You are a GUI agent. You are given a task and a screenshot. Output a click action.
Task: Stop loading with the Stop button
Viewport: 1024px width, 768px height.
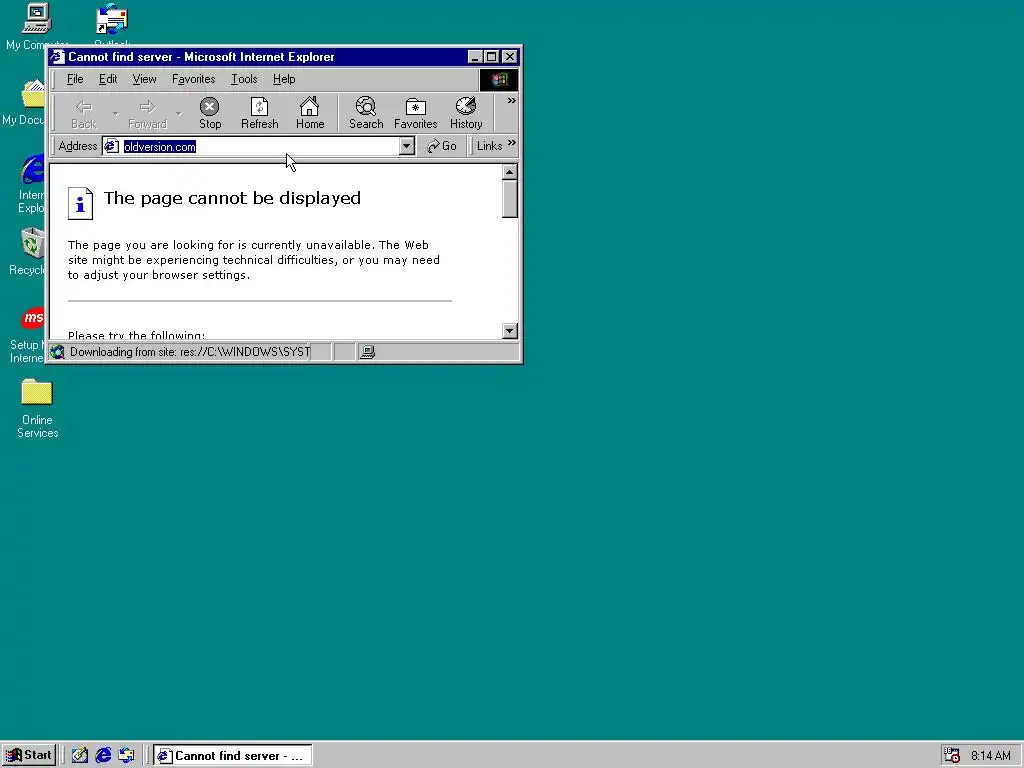point(210,114)
